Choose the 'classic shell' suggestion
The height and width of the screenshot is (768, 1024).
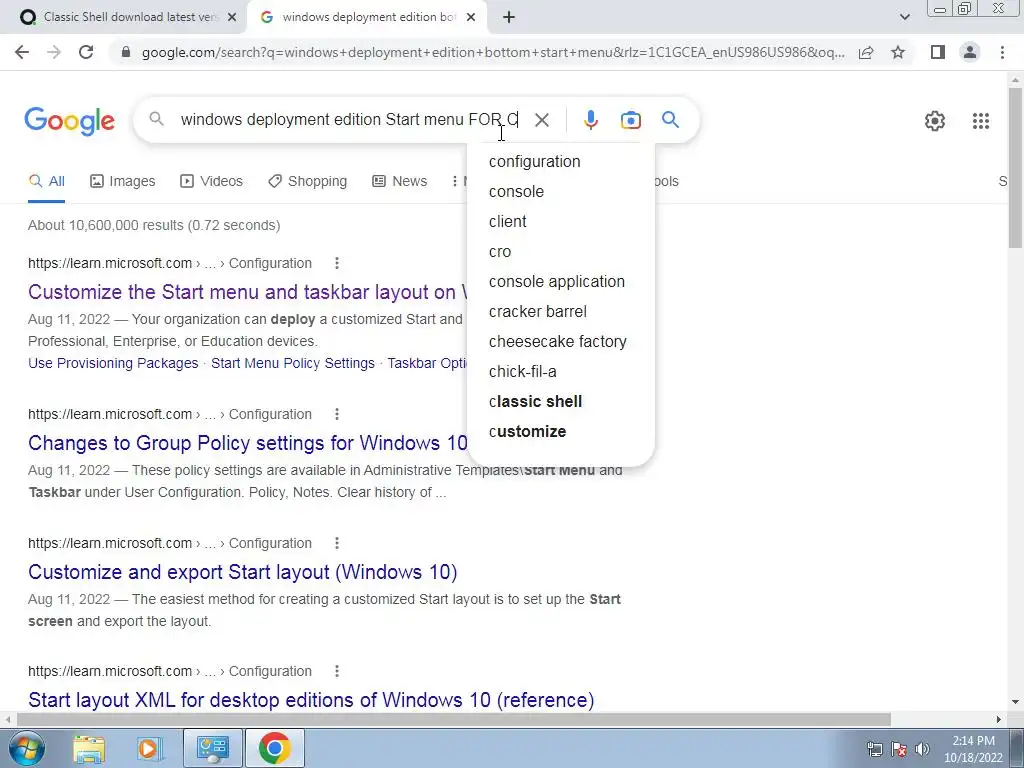click(x=561, y=402)
